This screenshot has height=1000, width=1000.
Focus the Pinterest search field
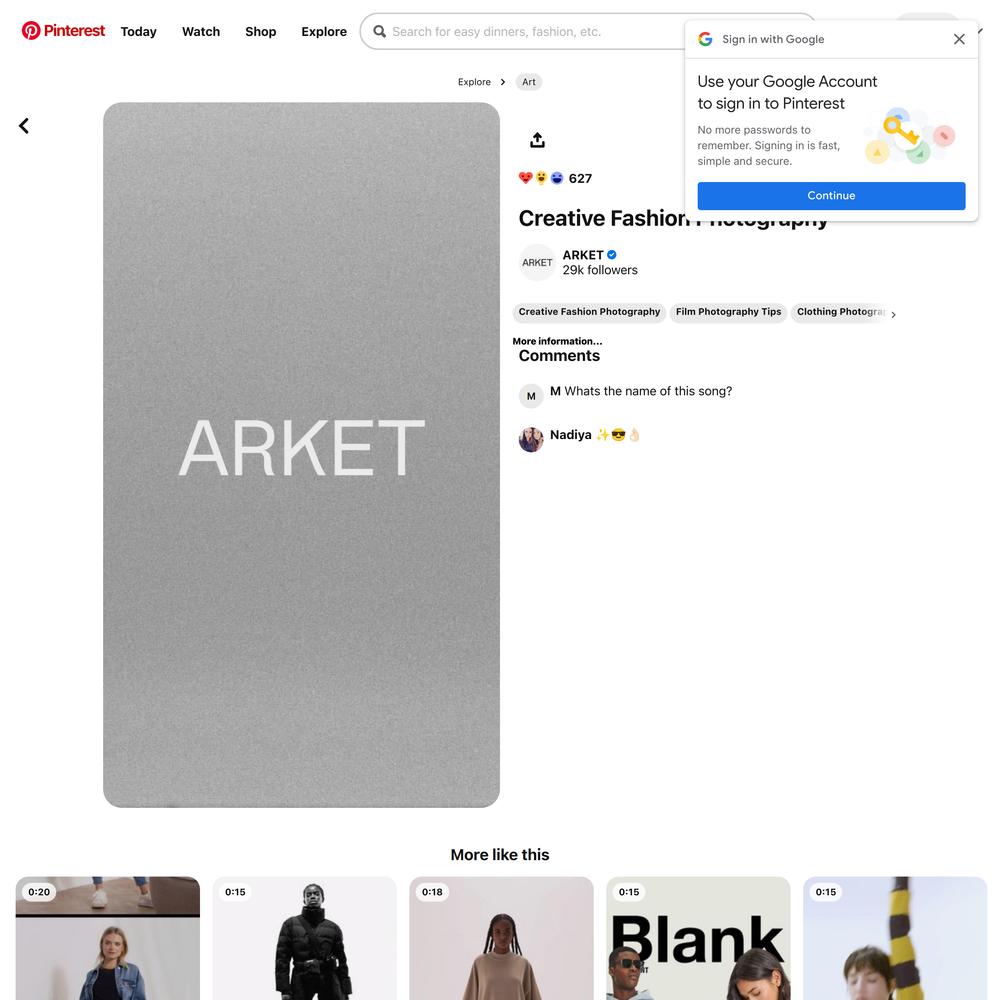tap(536, 31)
